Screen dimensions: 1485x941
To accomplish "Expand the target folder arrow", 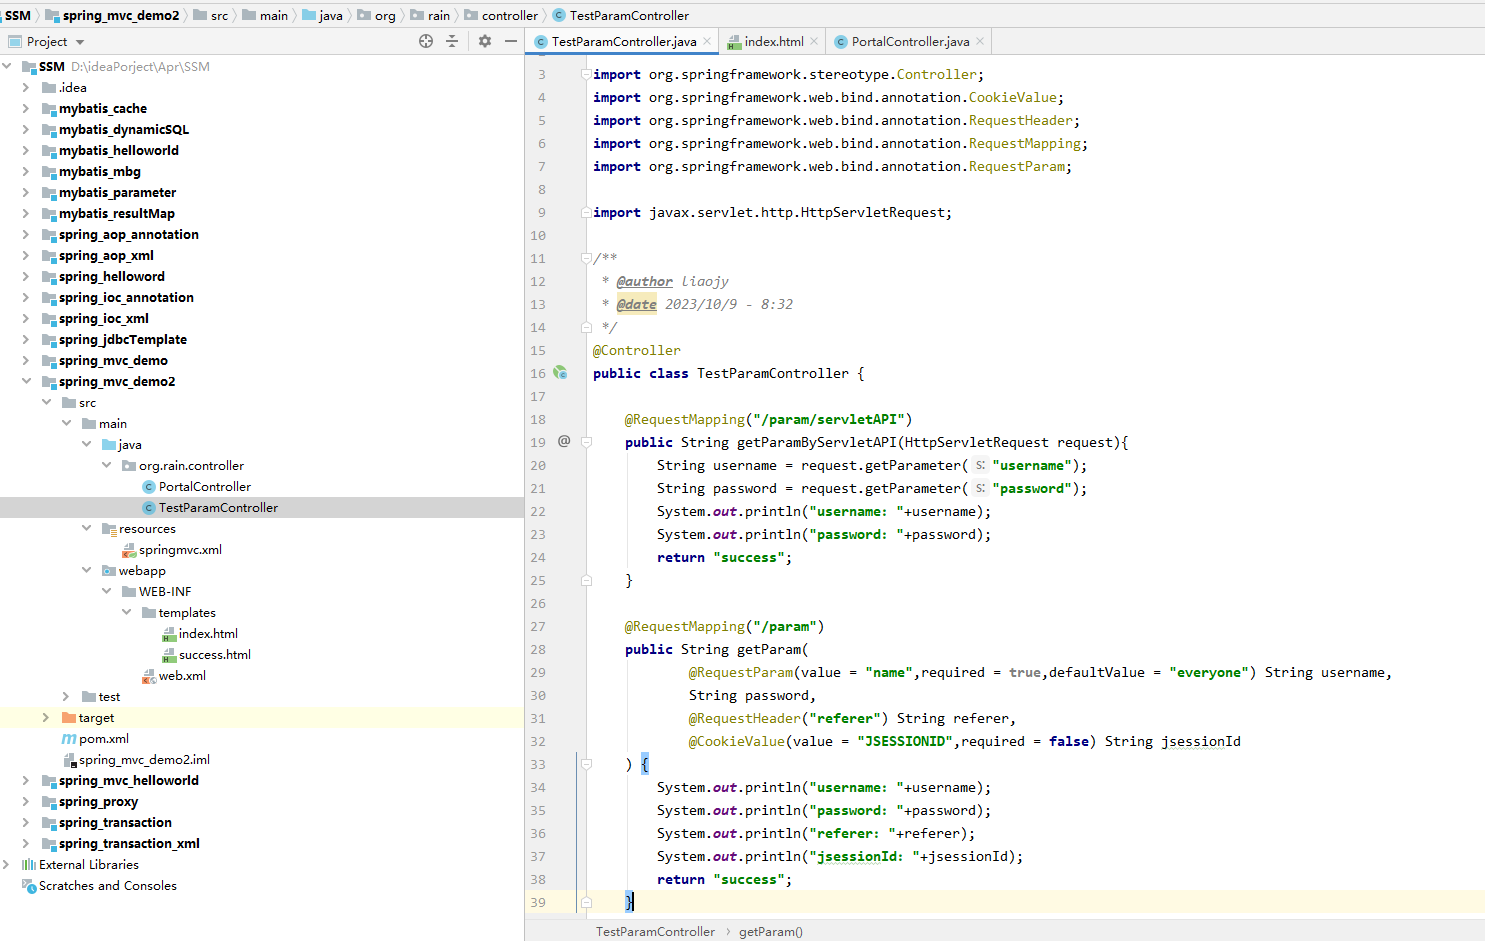I will click(46, 718).
